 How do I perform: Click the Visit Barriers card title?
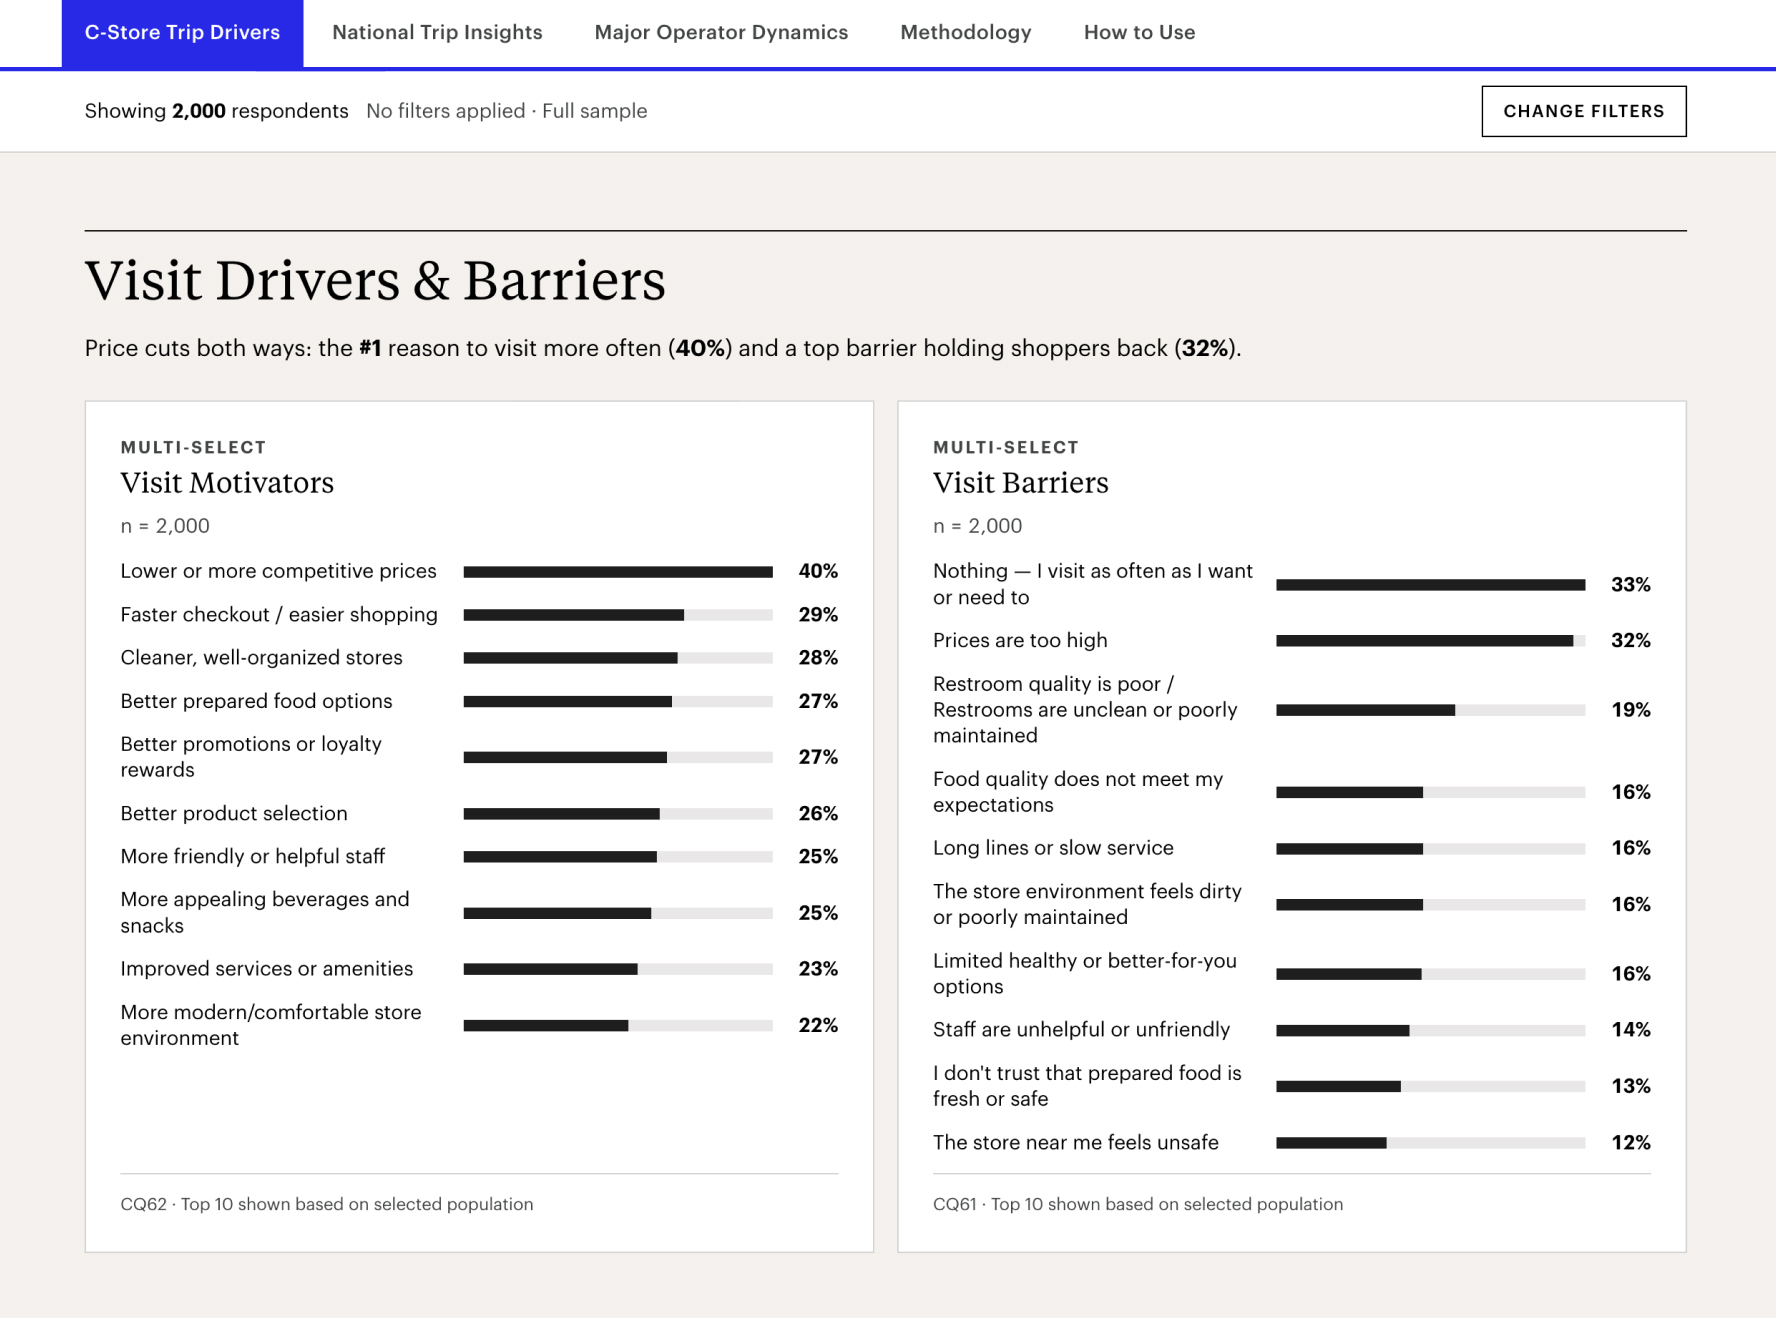coord(1020,483)
